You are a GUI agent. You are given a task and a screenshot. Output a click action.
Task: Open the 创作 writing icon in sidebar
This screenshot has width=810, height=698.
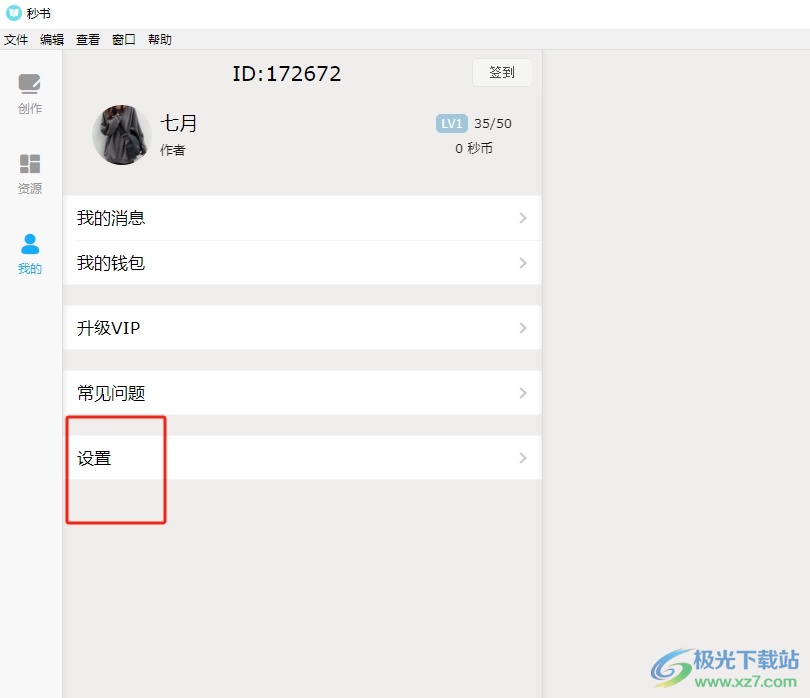tap(29, 84)
